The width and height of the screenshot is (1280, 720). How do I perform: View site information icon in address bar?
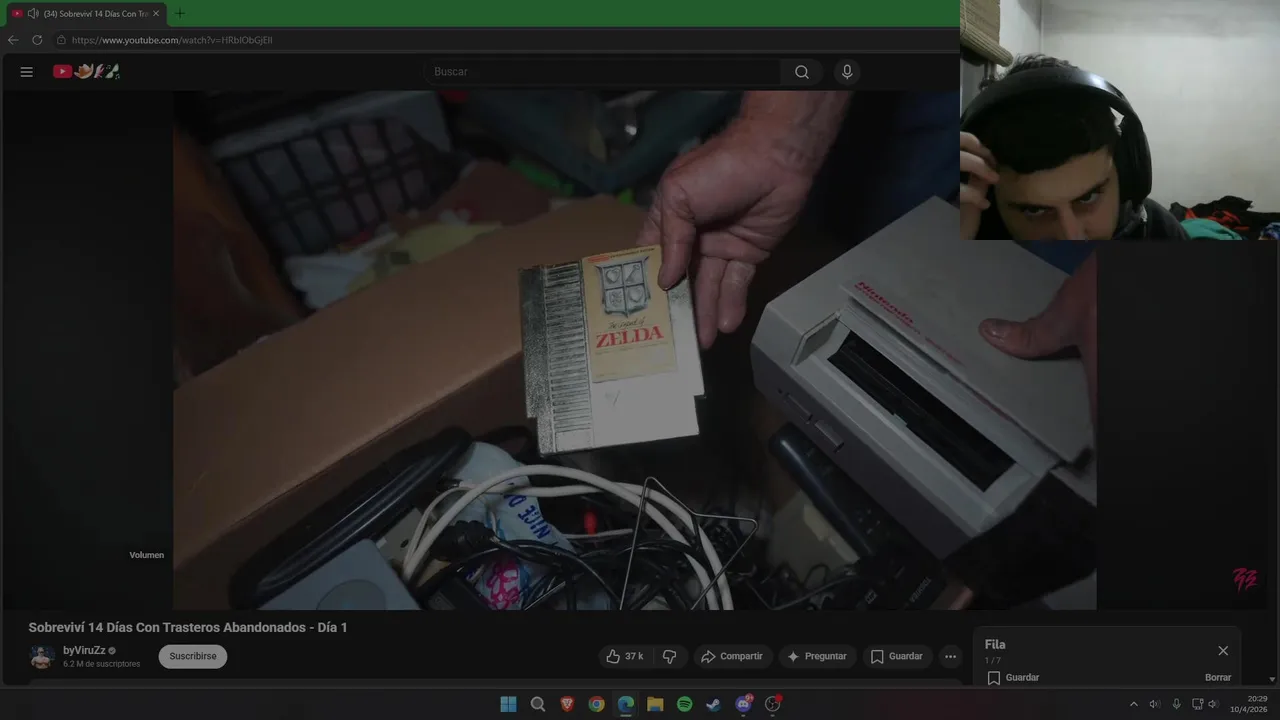61,40
